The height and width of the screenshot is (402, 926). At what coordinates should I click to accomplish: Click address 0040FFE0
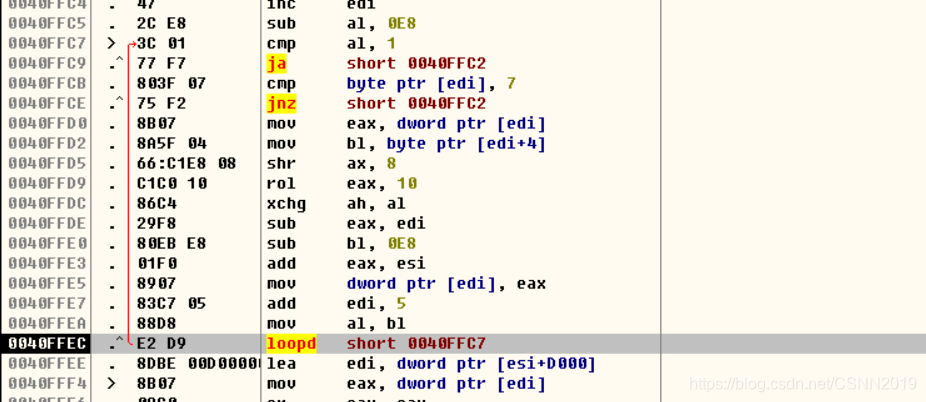coord(47,244)
